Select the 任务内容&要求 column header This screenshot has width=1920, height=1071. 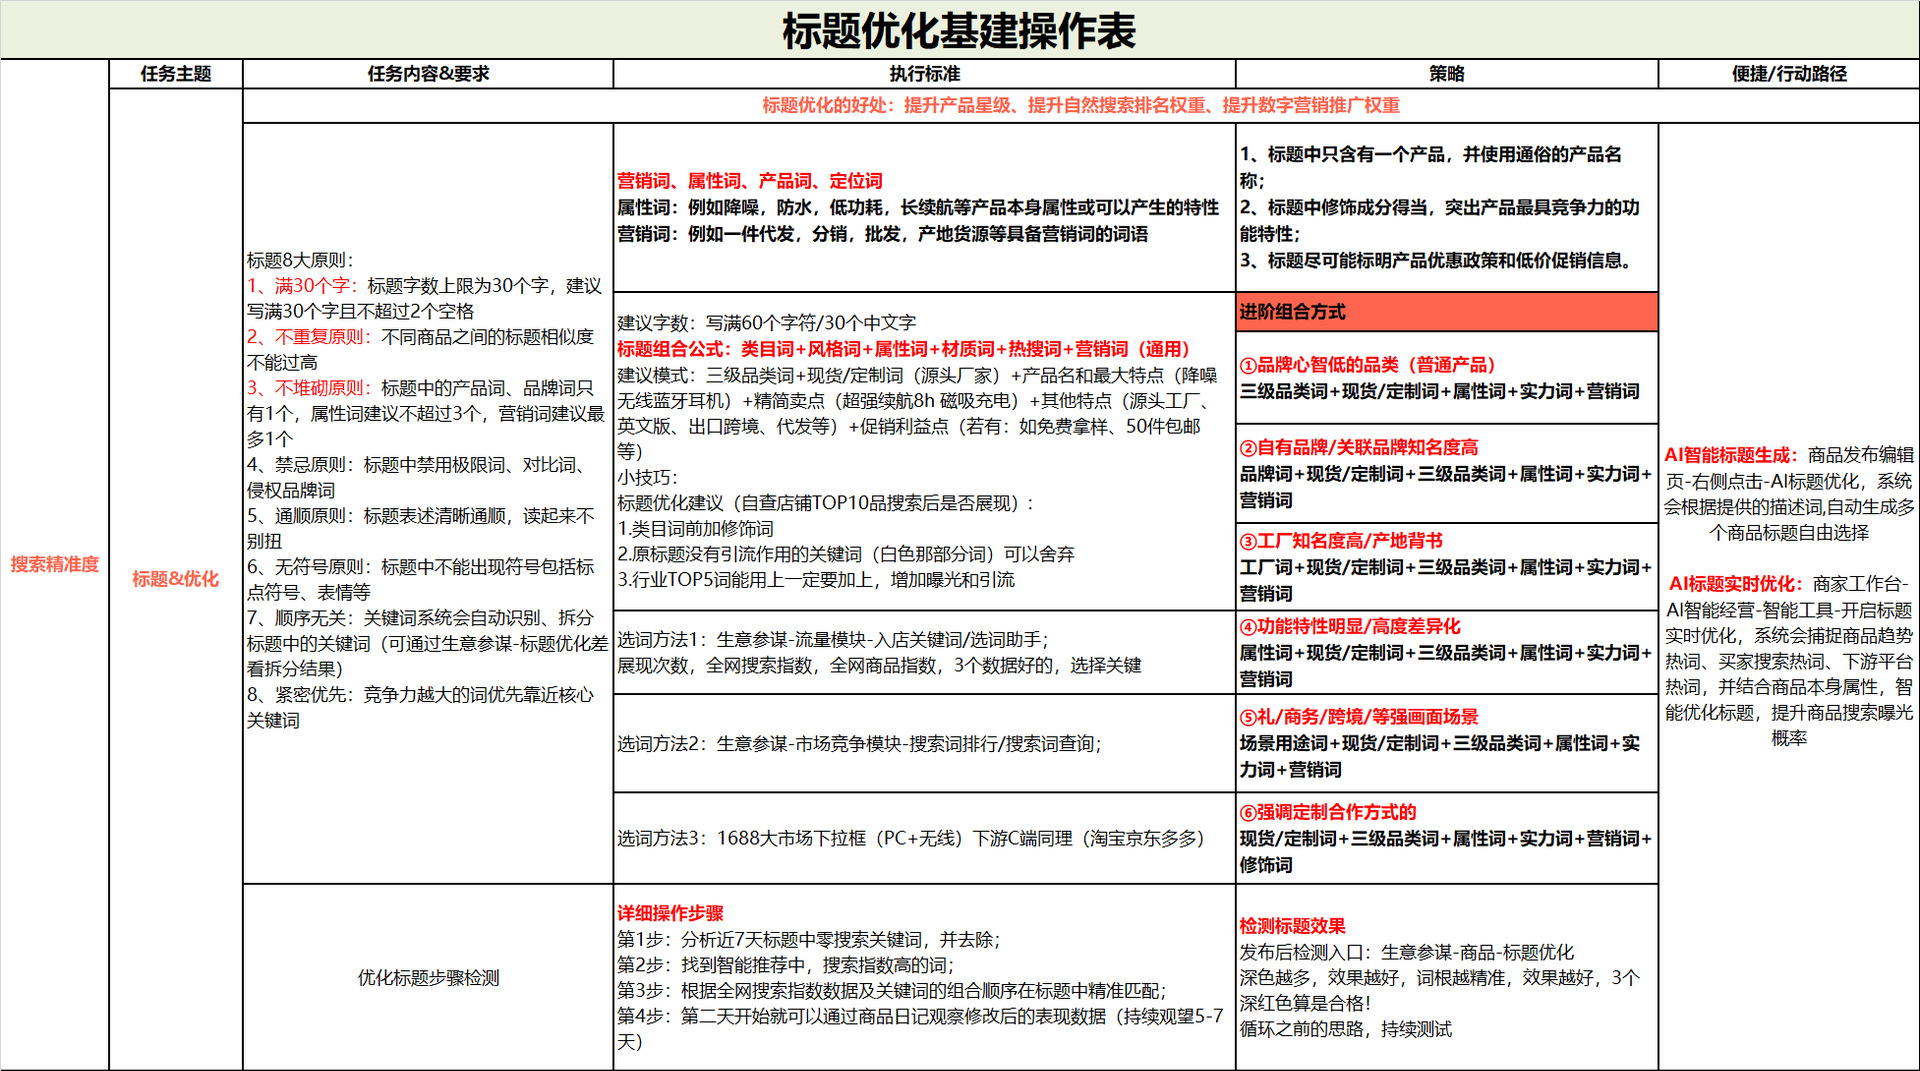(x=428, y=74)
